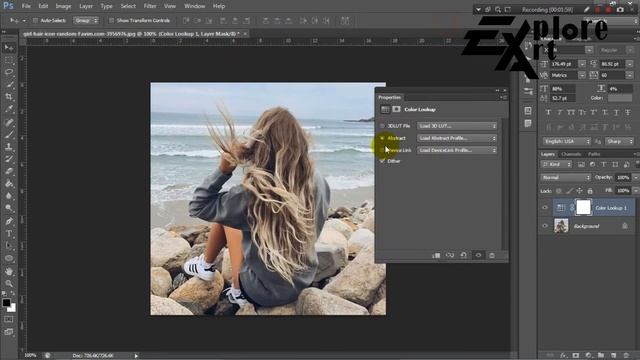Open the Load 3D LUT dropdown
The height and width of the screenshot is (360, 640).
click(x=457, y=126)
